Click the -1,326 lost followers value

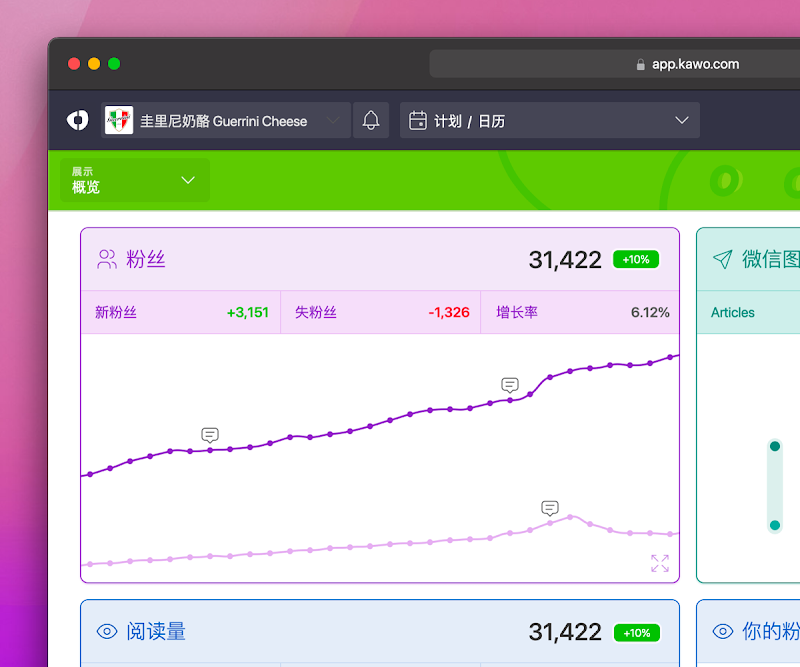point(448,312)
